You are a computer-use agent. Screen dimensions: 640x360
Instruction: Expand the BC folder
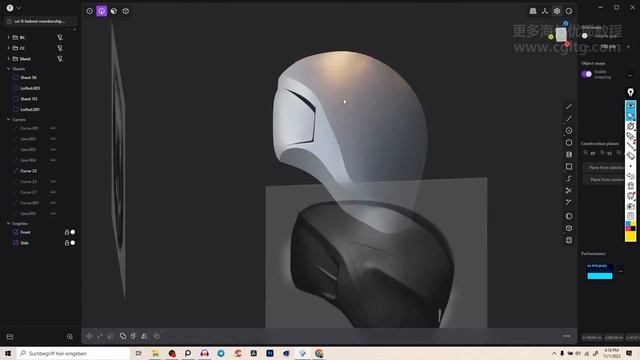[9, 37]
